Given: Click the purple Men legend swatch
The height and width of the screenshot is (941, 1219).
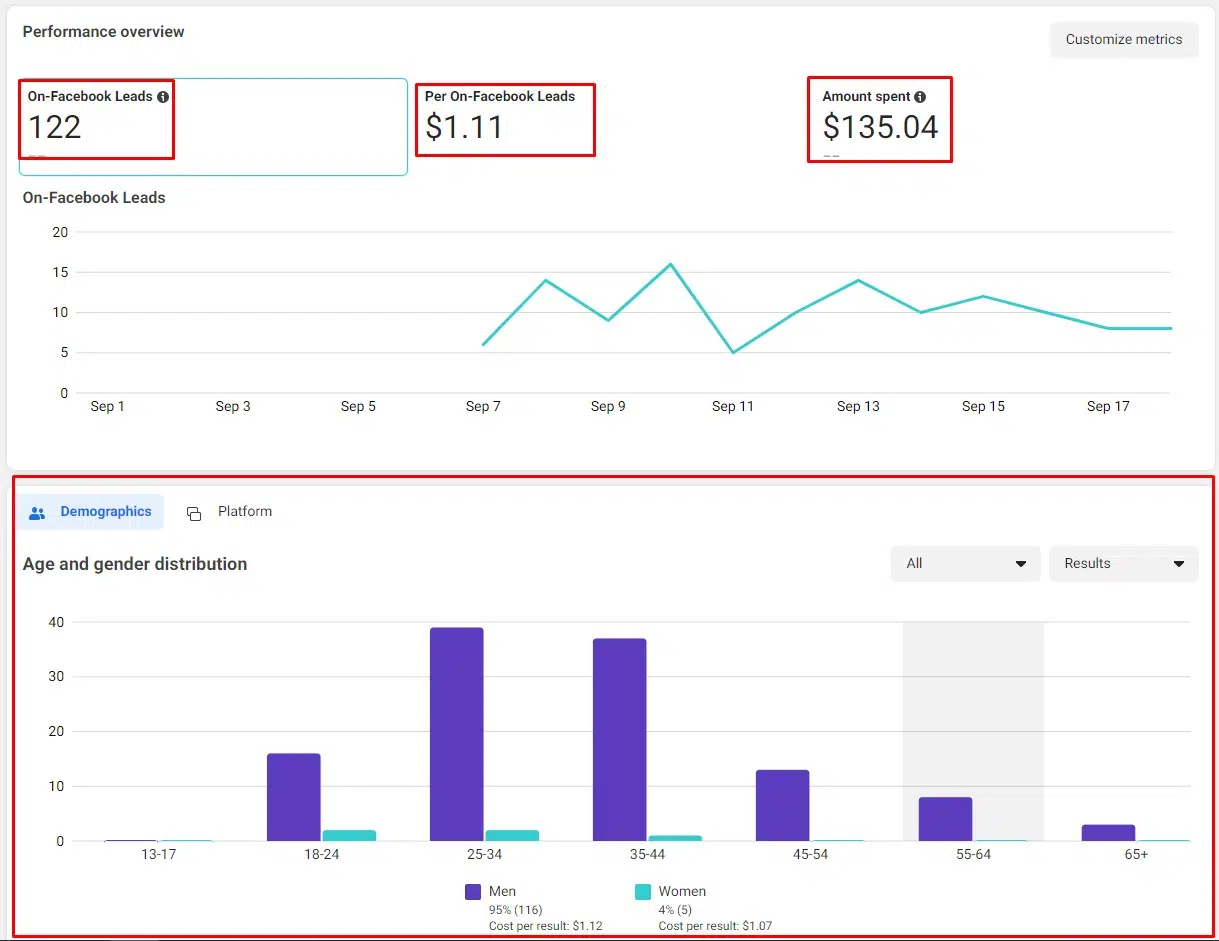Looking at the screenshot, I should (474, 892).
